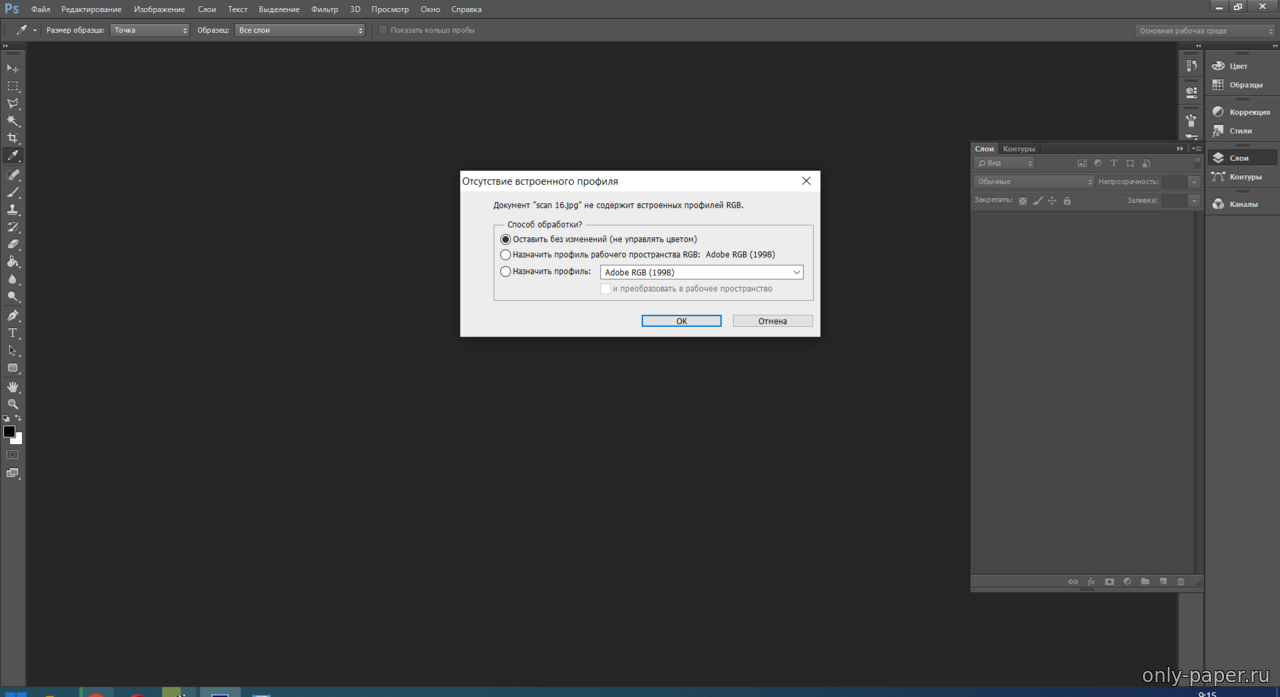Open 'Образец' Все слои dropdown
Screen dimensions: 1280x697
[x=300, y=30]
